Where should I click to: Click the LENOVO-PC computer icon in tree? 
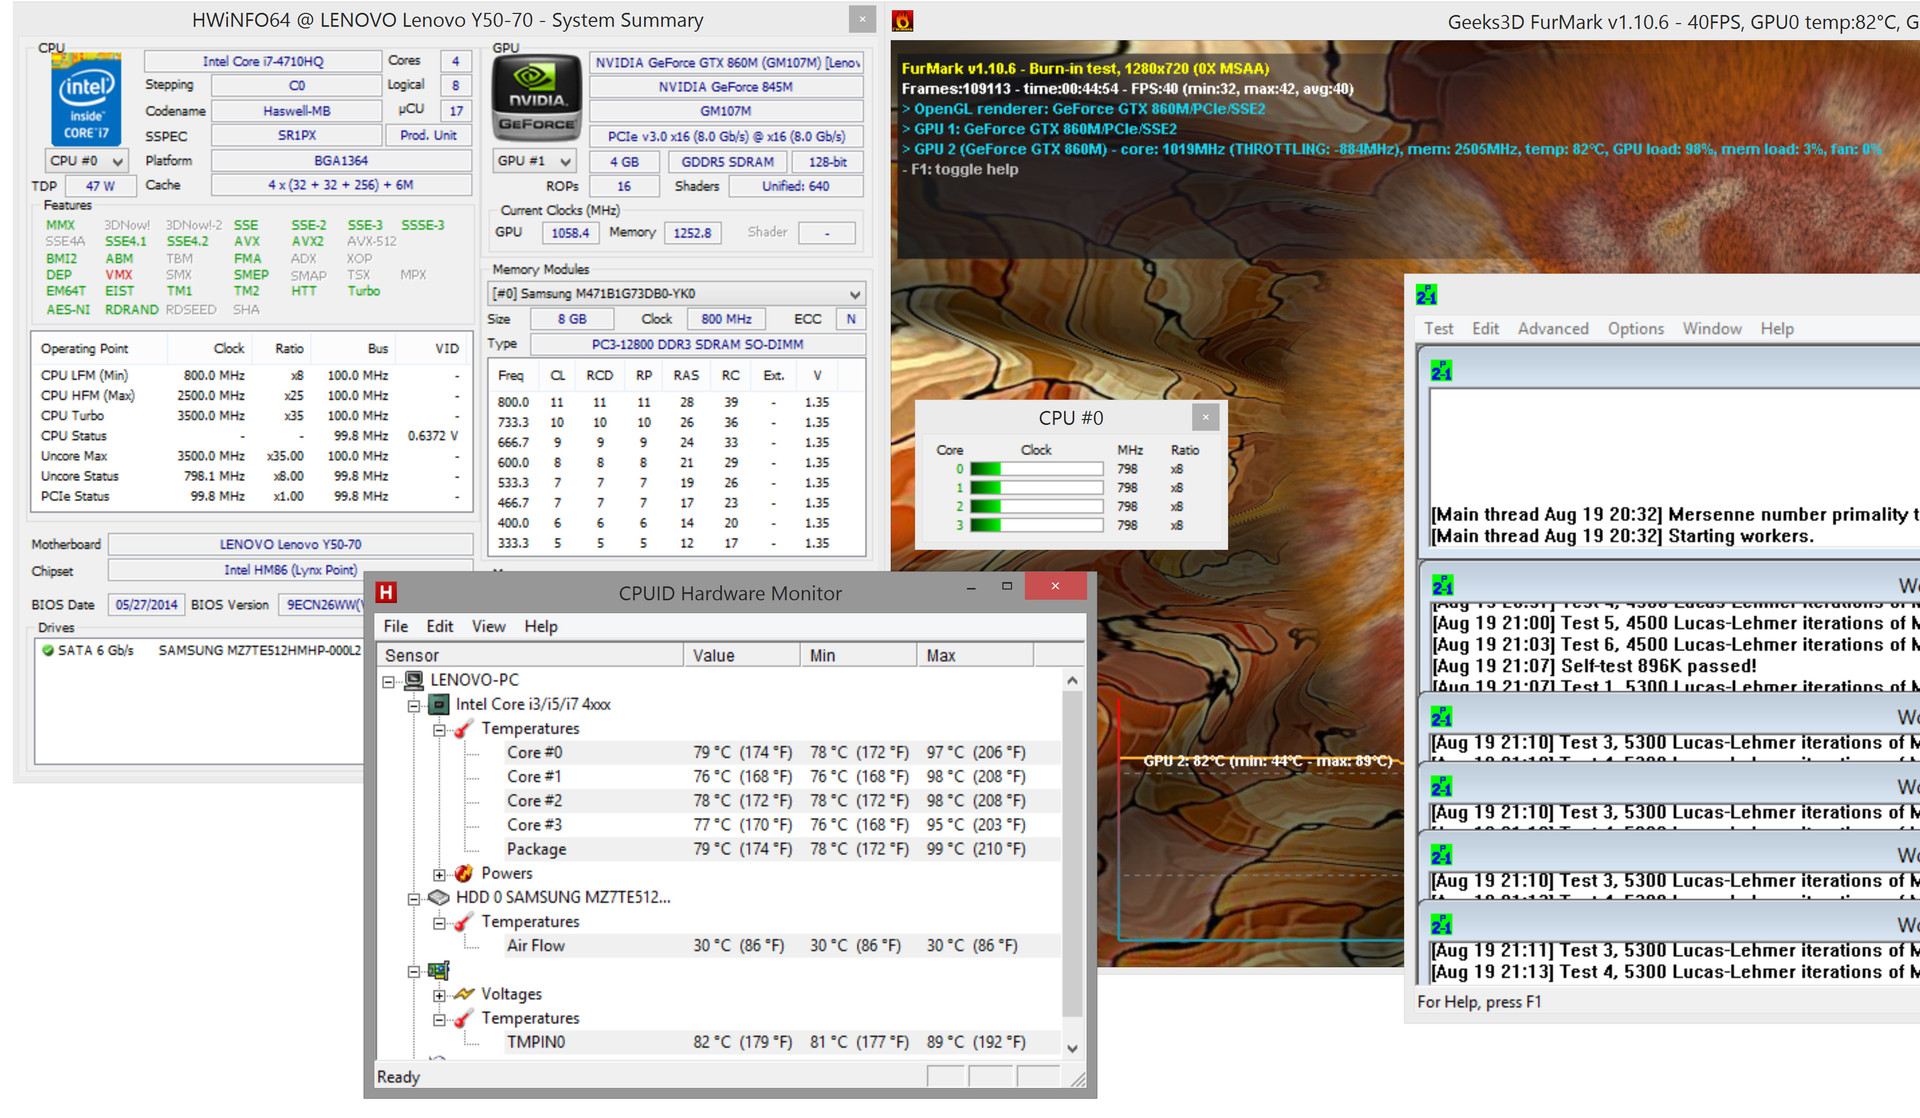point(413,680)
